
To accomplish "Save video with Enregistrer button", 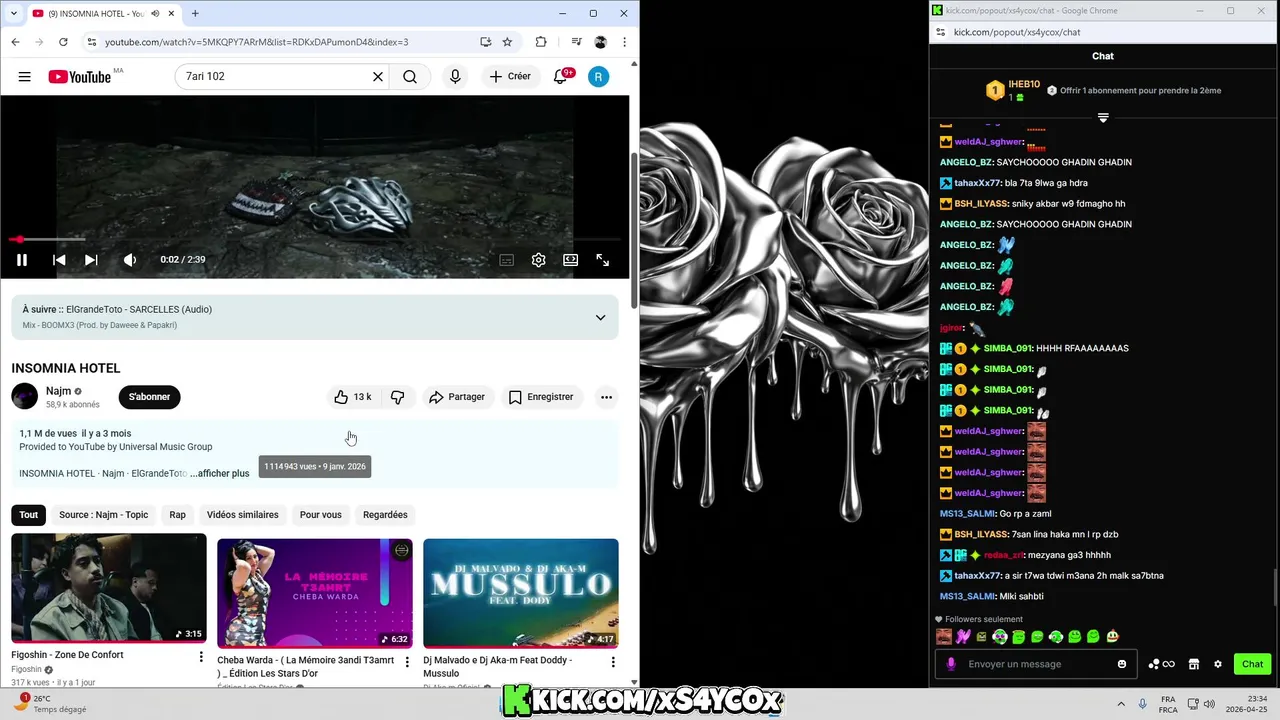I will click(x=540, y=397).
